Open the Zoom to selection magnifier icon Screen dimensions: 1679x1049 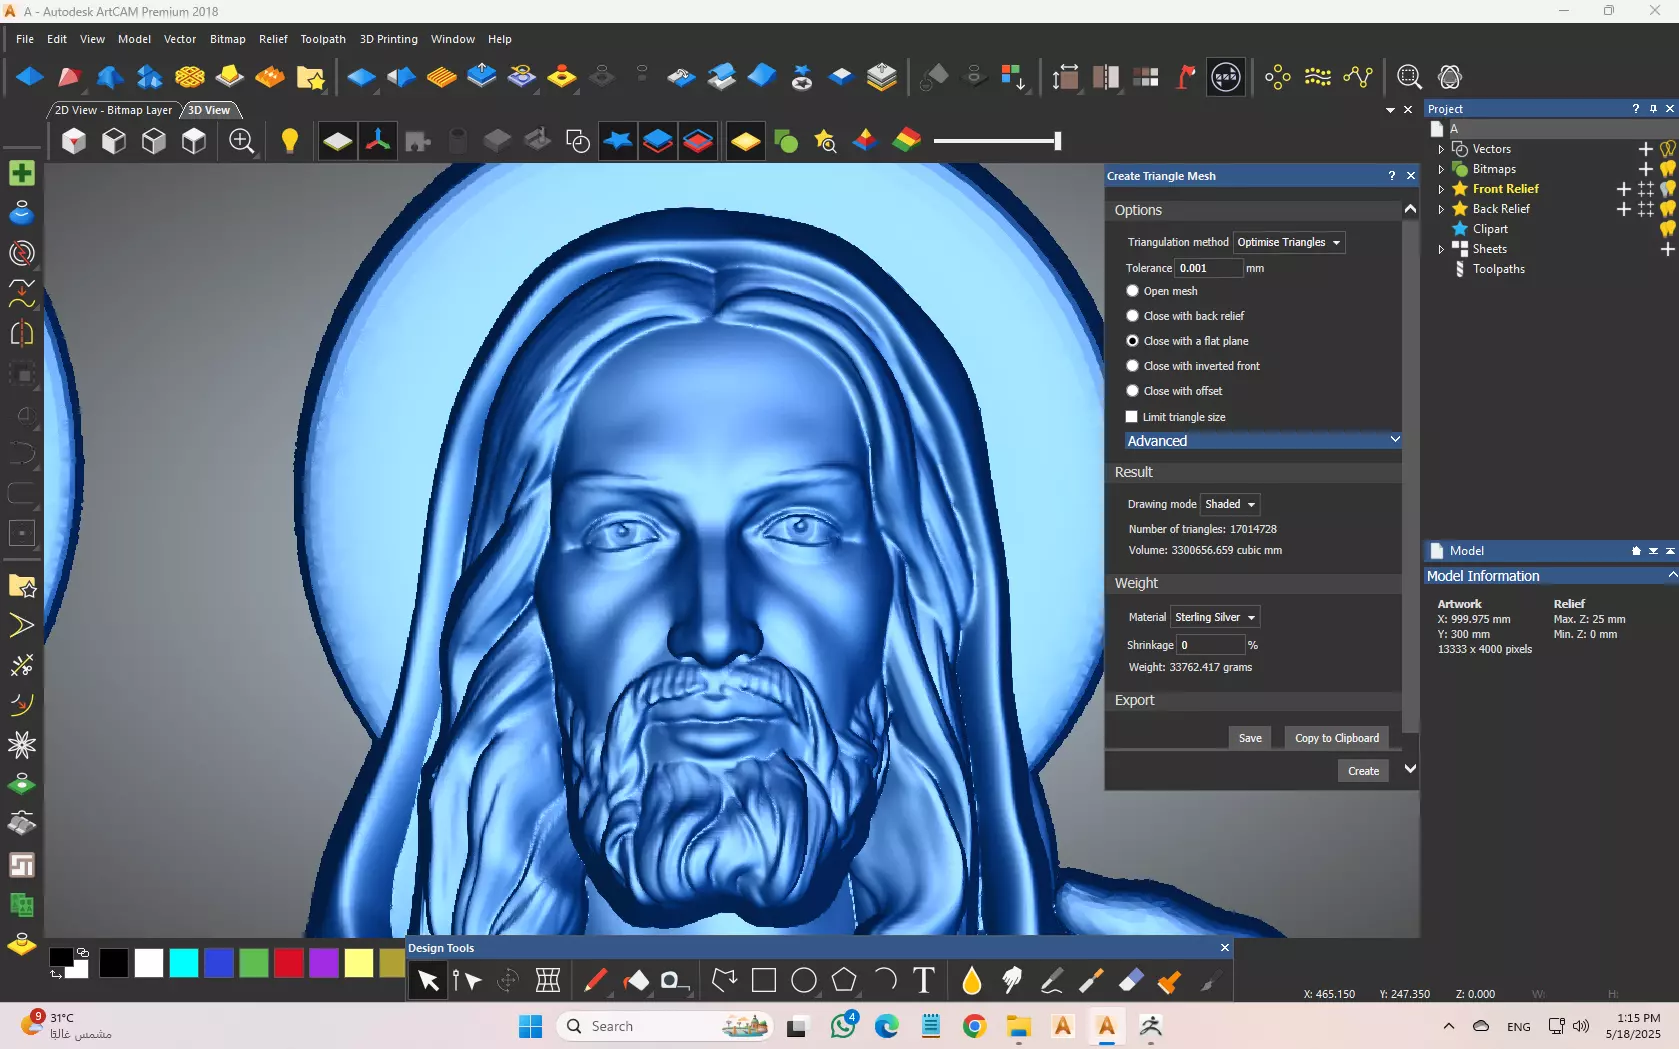pos(1409,77)
